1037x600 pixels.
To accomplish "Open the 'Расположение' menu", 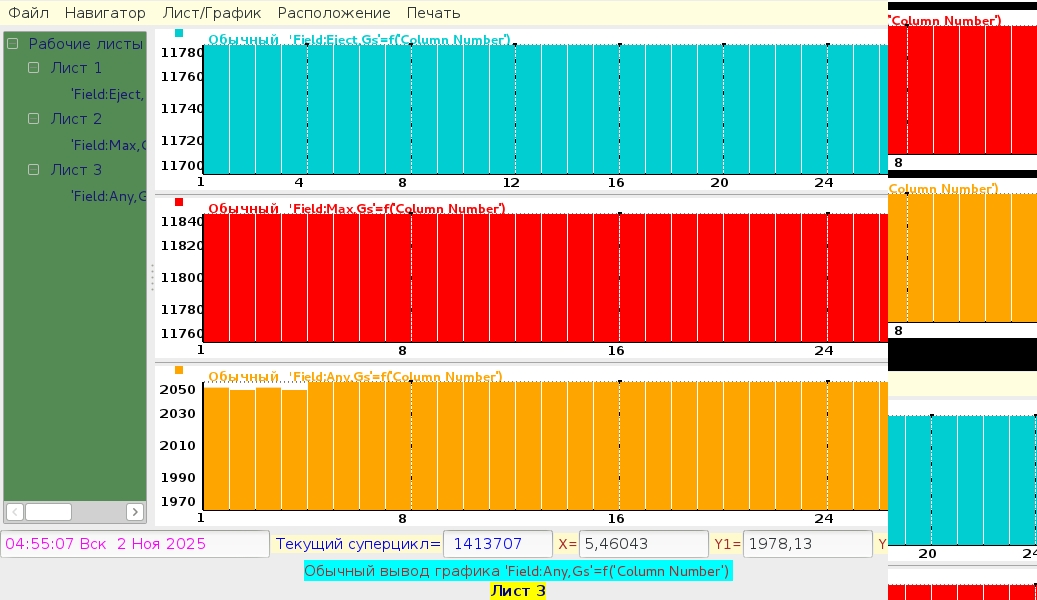I will (x=334, y=13).
